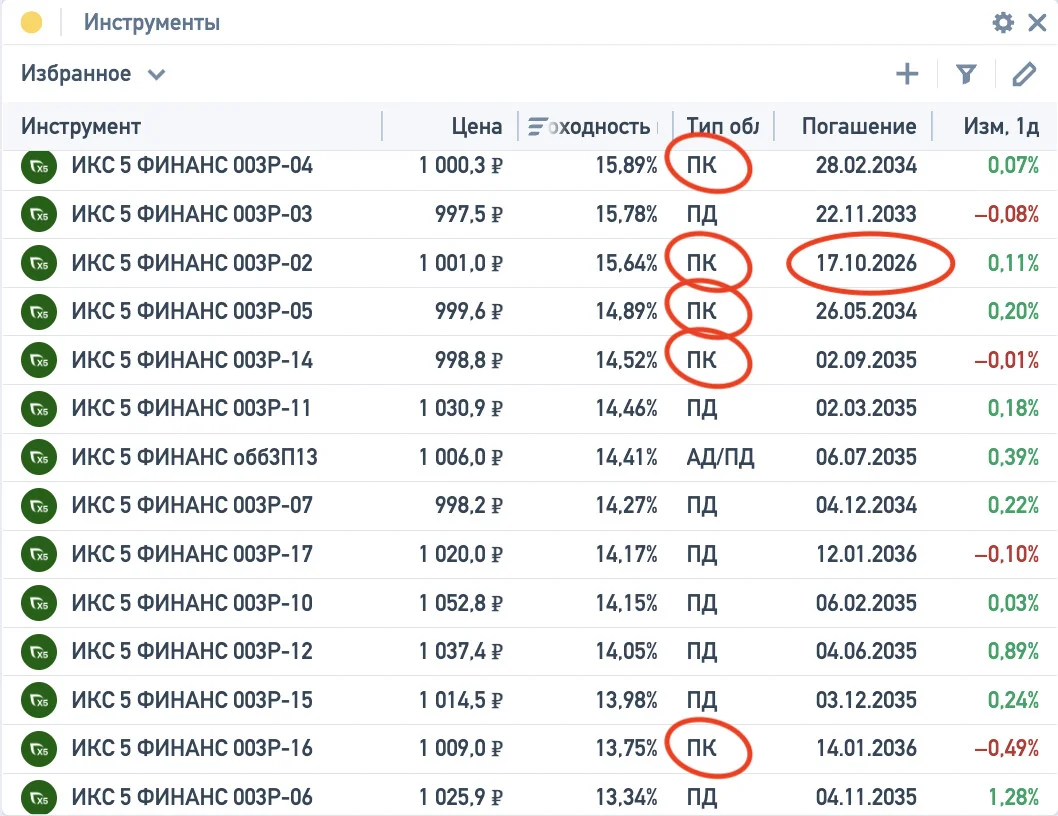The image size is (1058, 816).
Task: Click daily change –0,49%
Action: point(1007,749)
